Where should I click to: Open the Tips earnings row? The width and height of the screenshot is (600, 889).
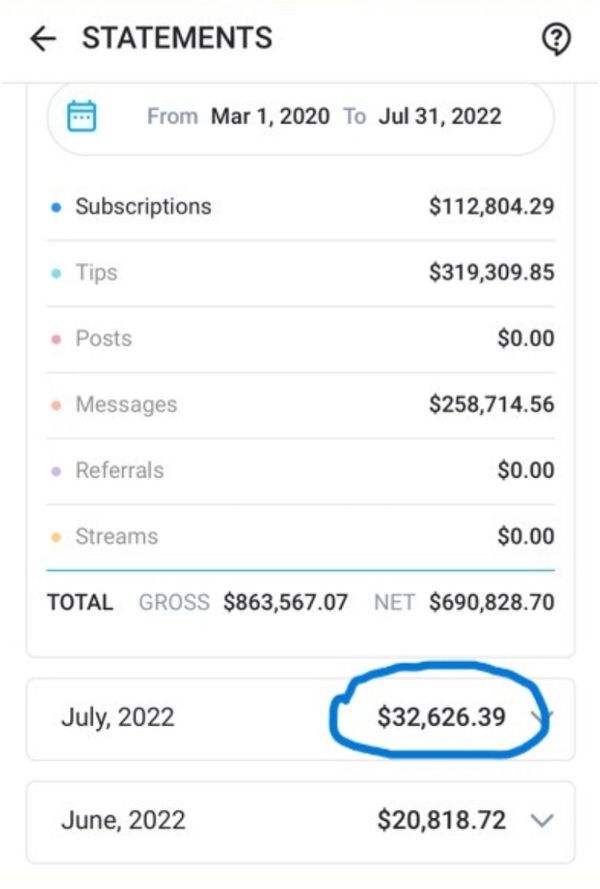click(301, 273)
